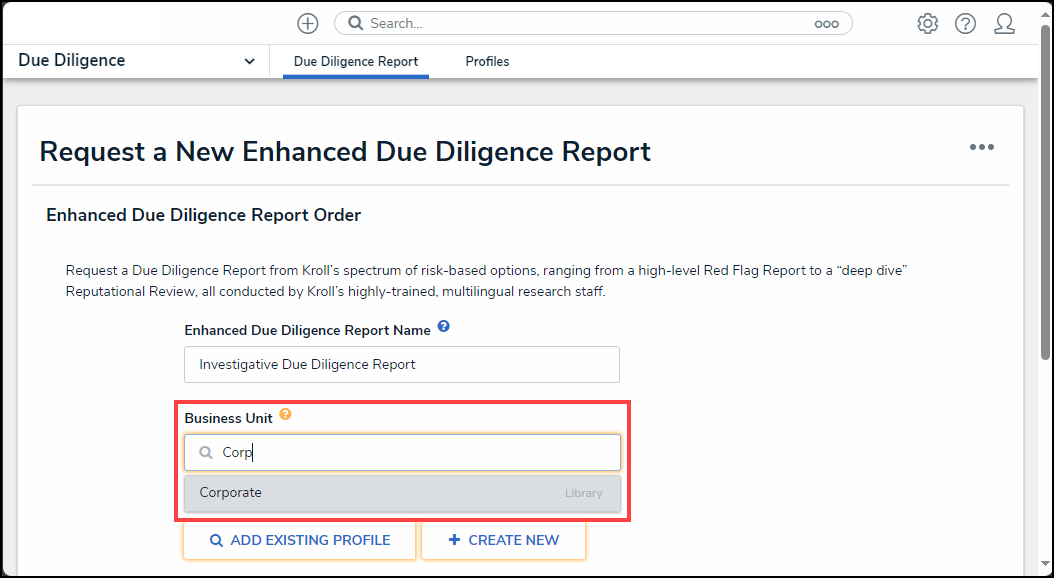Image resolution: width=1054 pixels, height=578 pixels.
Task: Click the plus create icon in top bar
Action: 308,24
